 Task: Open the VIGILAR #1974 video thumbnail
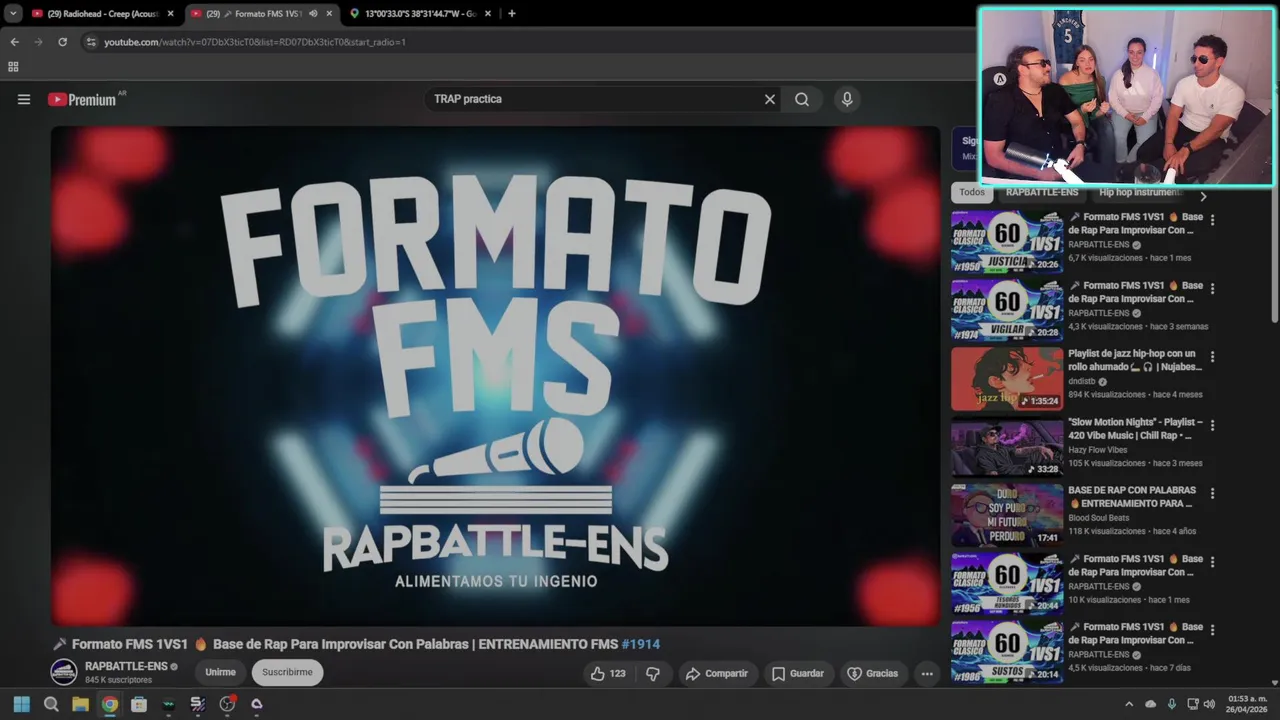[x=1007, y=310]
